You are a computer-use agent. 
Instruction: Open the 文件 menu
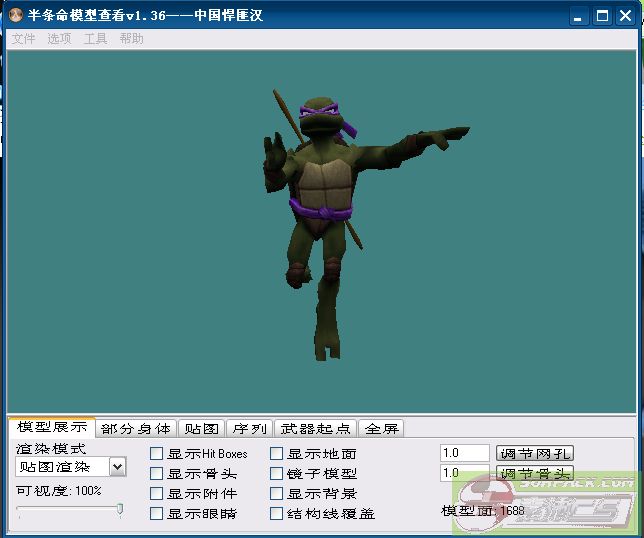point(23,39)
